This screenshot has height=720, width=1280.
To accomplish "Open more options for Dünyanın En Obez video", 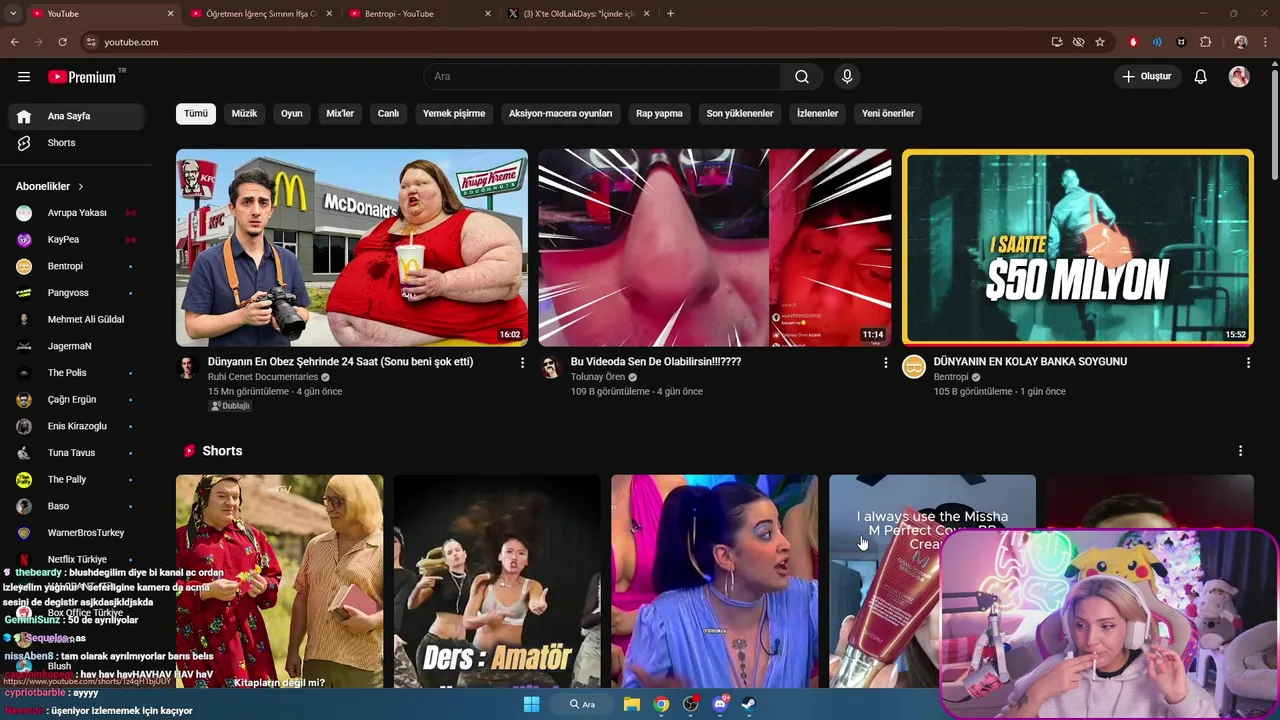I will click(522, 363).
